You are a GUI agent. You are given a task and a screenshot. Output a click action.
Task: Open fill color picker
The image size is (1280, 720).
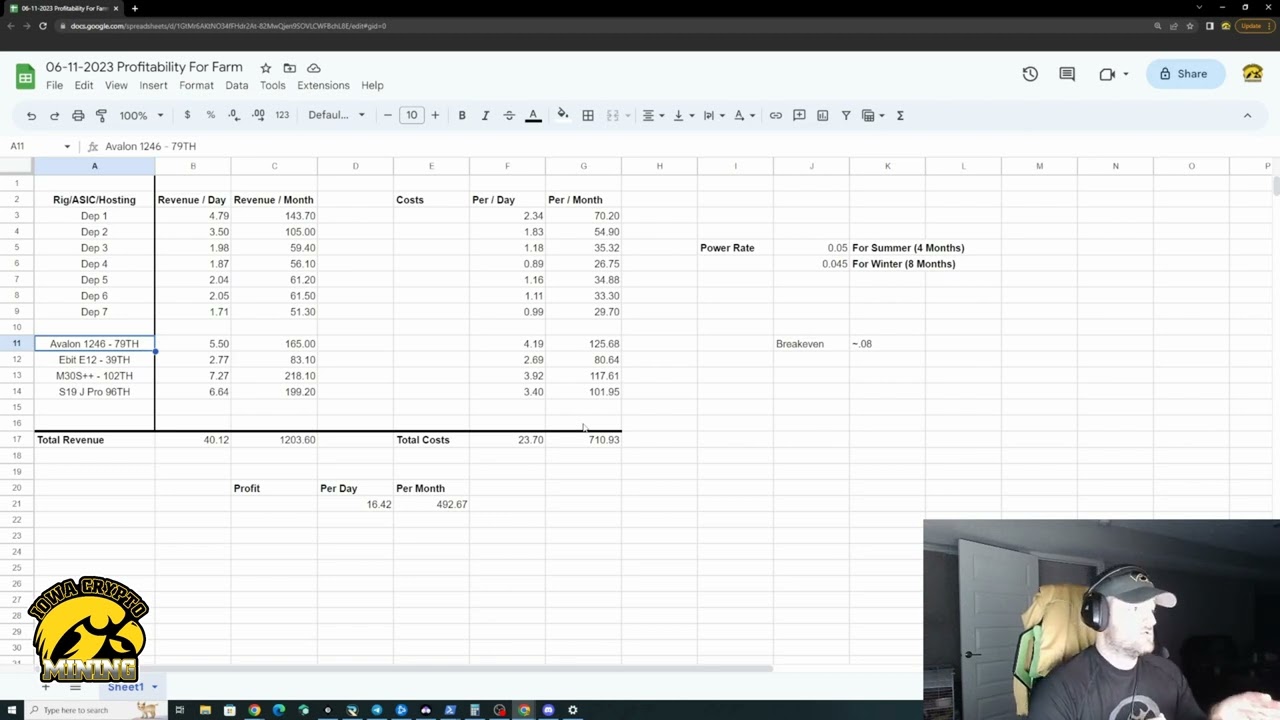(x=563, y=116)
